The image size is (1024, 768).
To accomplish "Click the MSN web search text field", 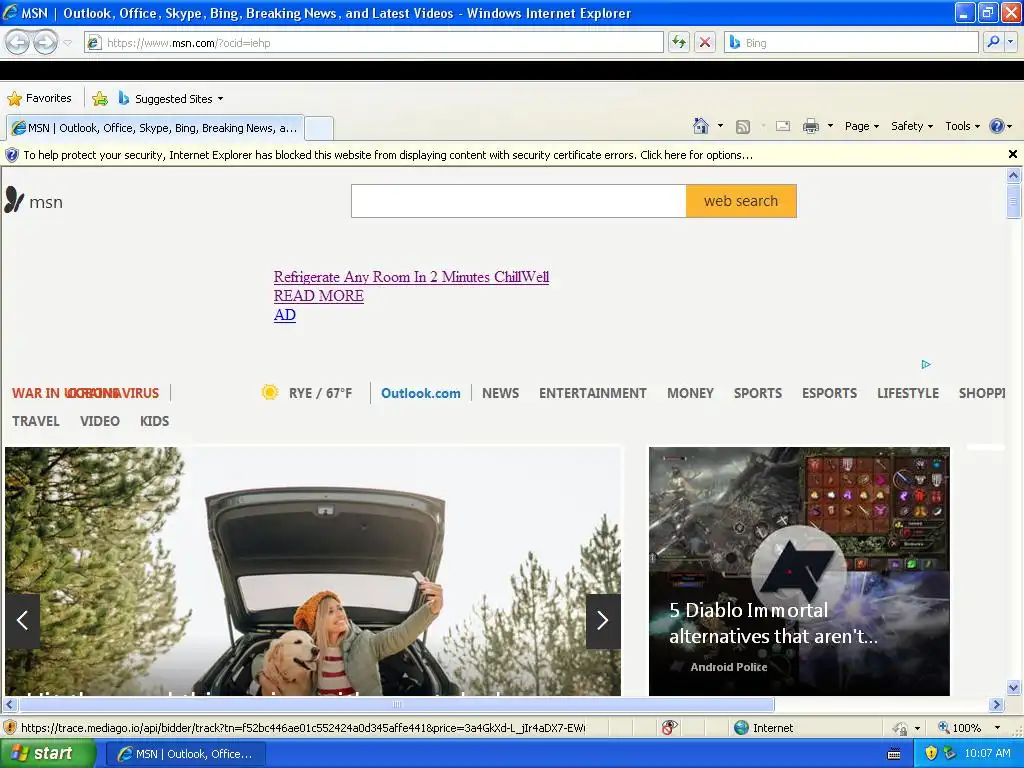I will click(519, 201).
